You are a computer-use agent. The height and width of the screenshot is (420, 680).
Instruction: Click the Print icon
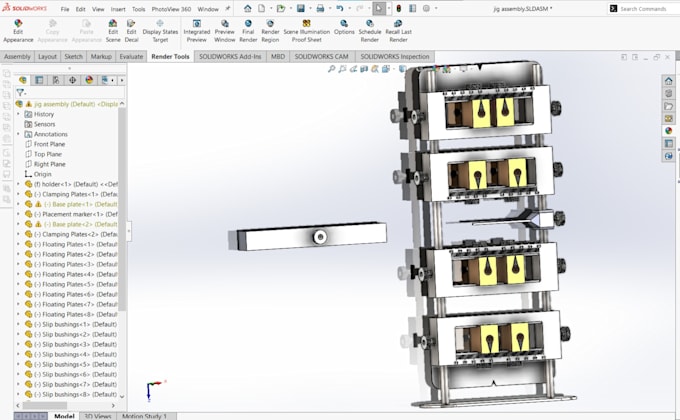(x=320, y=8)
